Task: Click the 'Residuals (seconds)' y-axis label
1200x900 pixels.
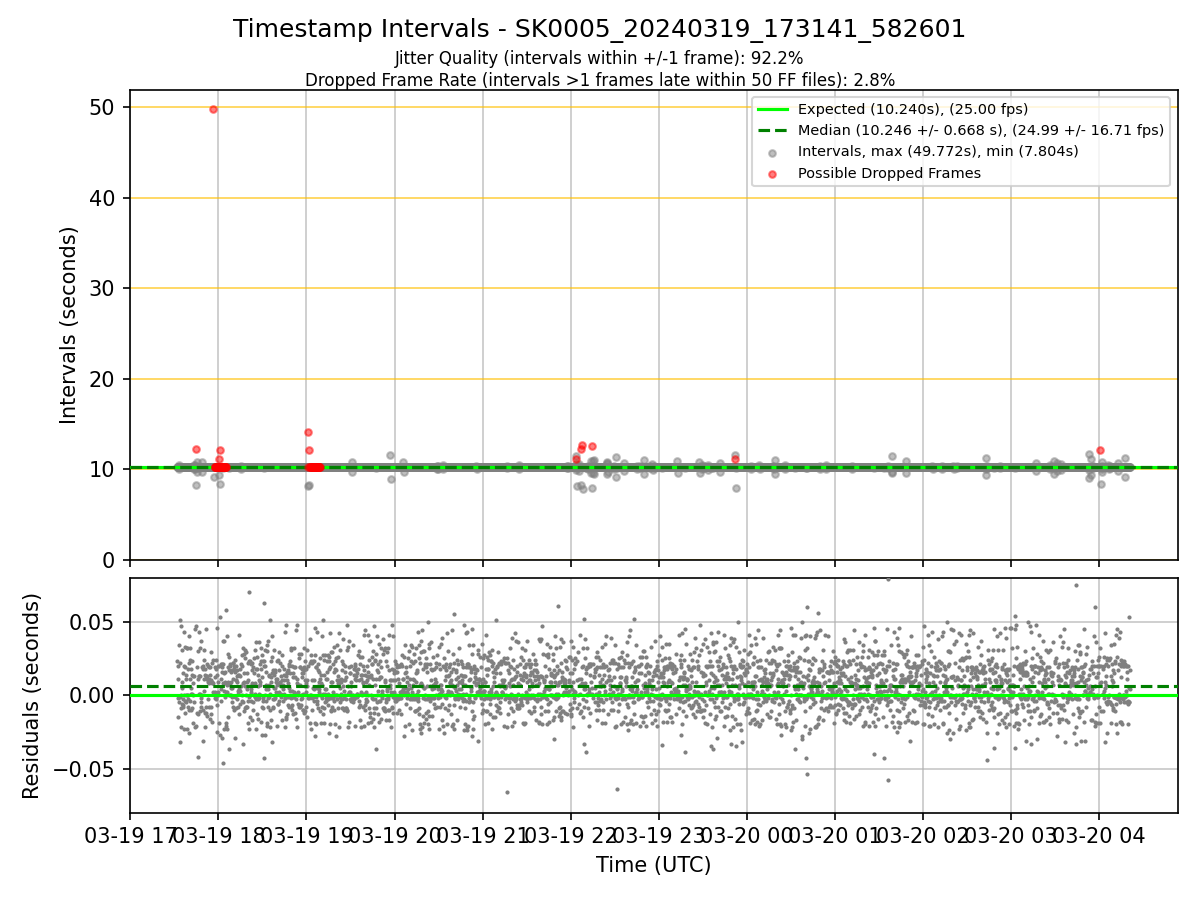Action: pyautogui.click(x=32, y=696)
